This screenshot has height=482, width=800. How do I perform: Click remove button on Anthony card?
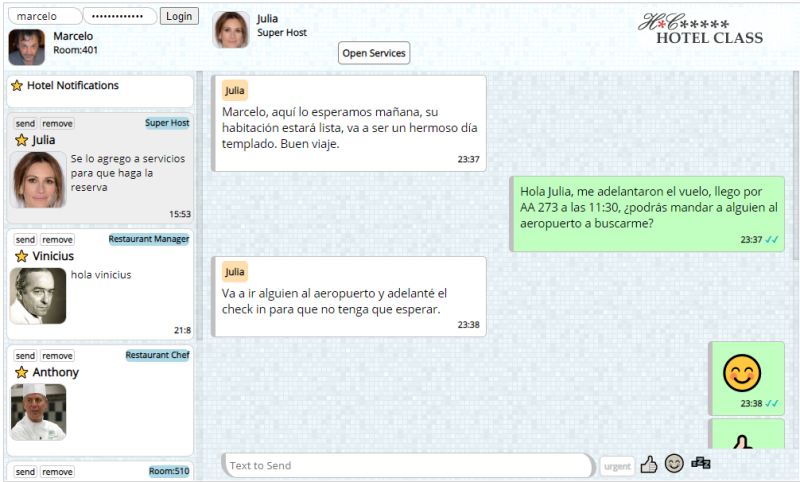click(x=57, y=356)
